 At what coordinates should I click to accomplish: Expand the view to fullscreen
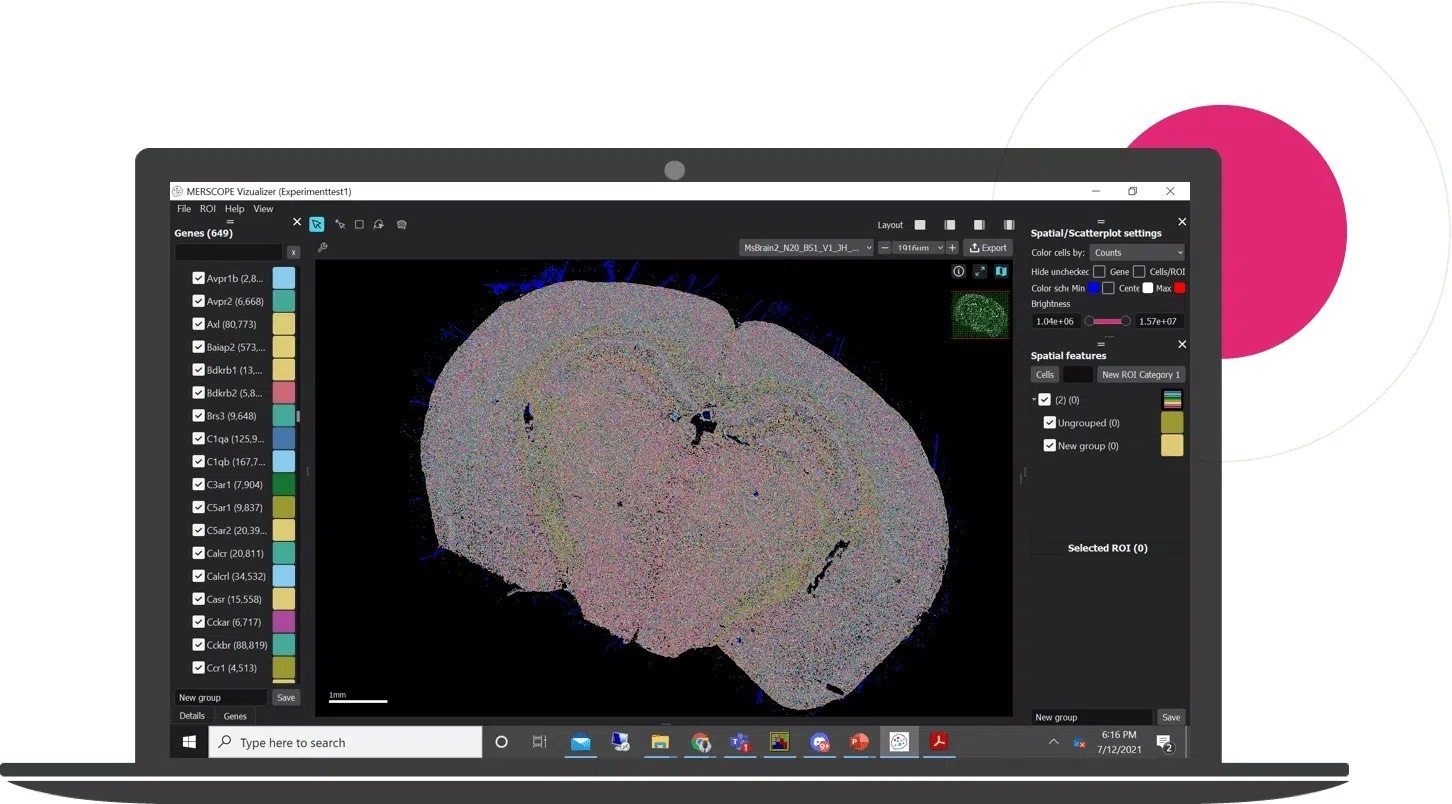[980, 271]
